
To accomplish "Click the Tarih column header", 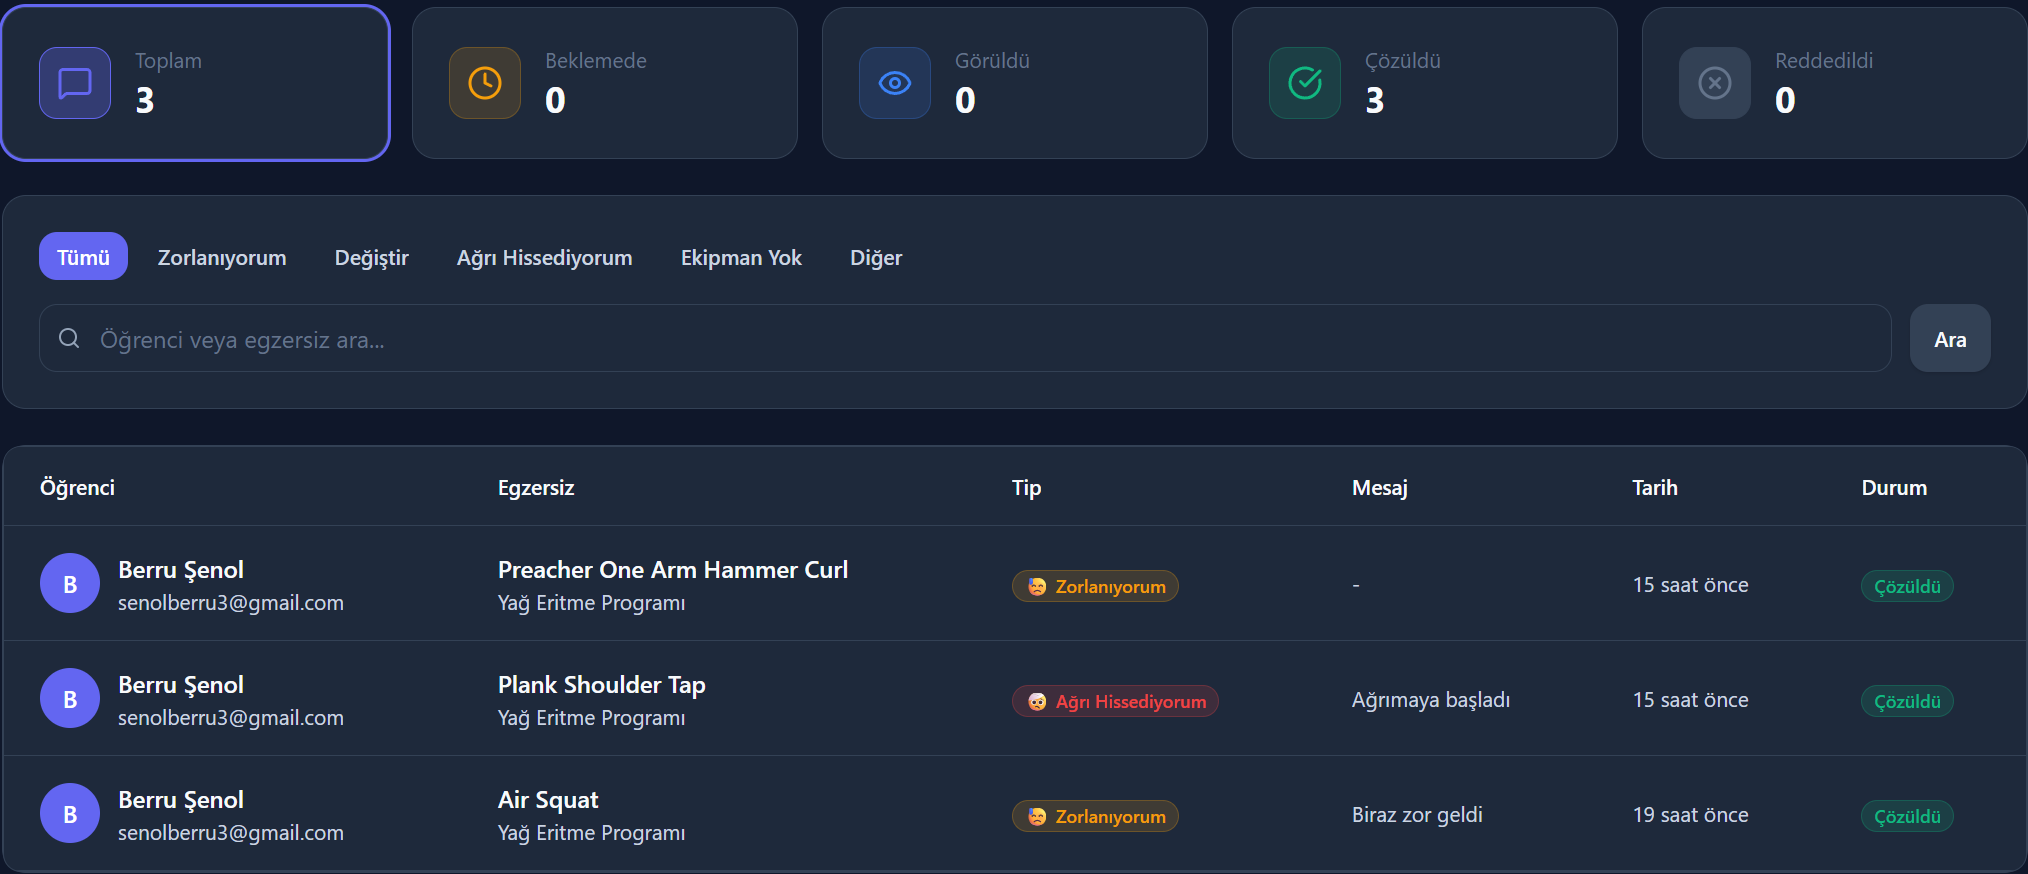I will pyautogui.click(x=1654, y=487).
